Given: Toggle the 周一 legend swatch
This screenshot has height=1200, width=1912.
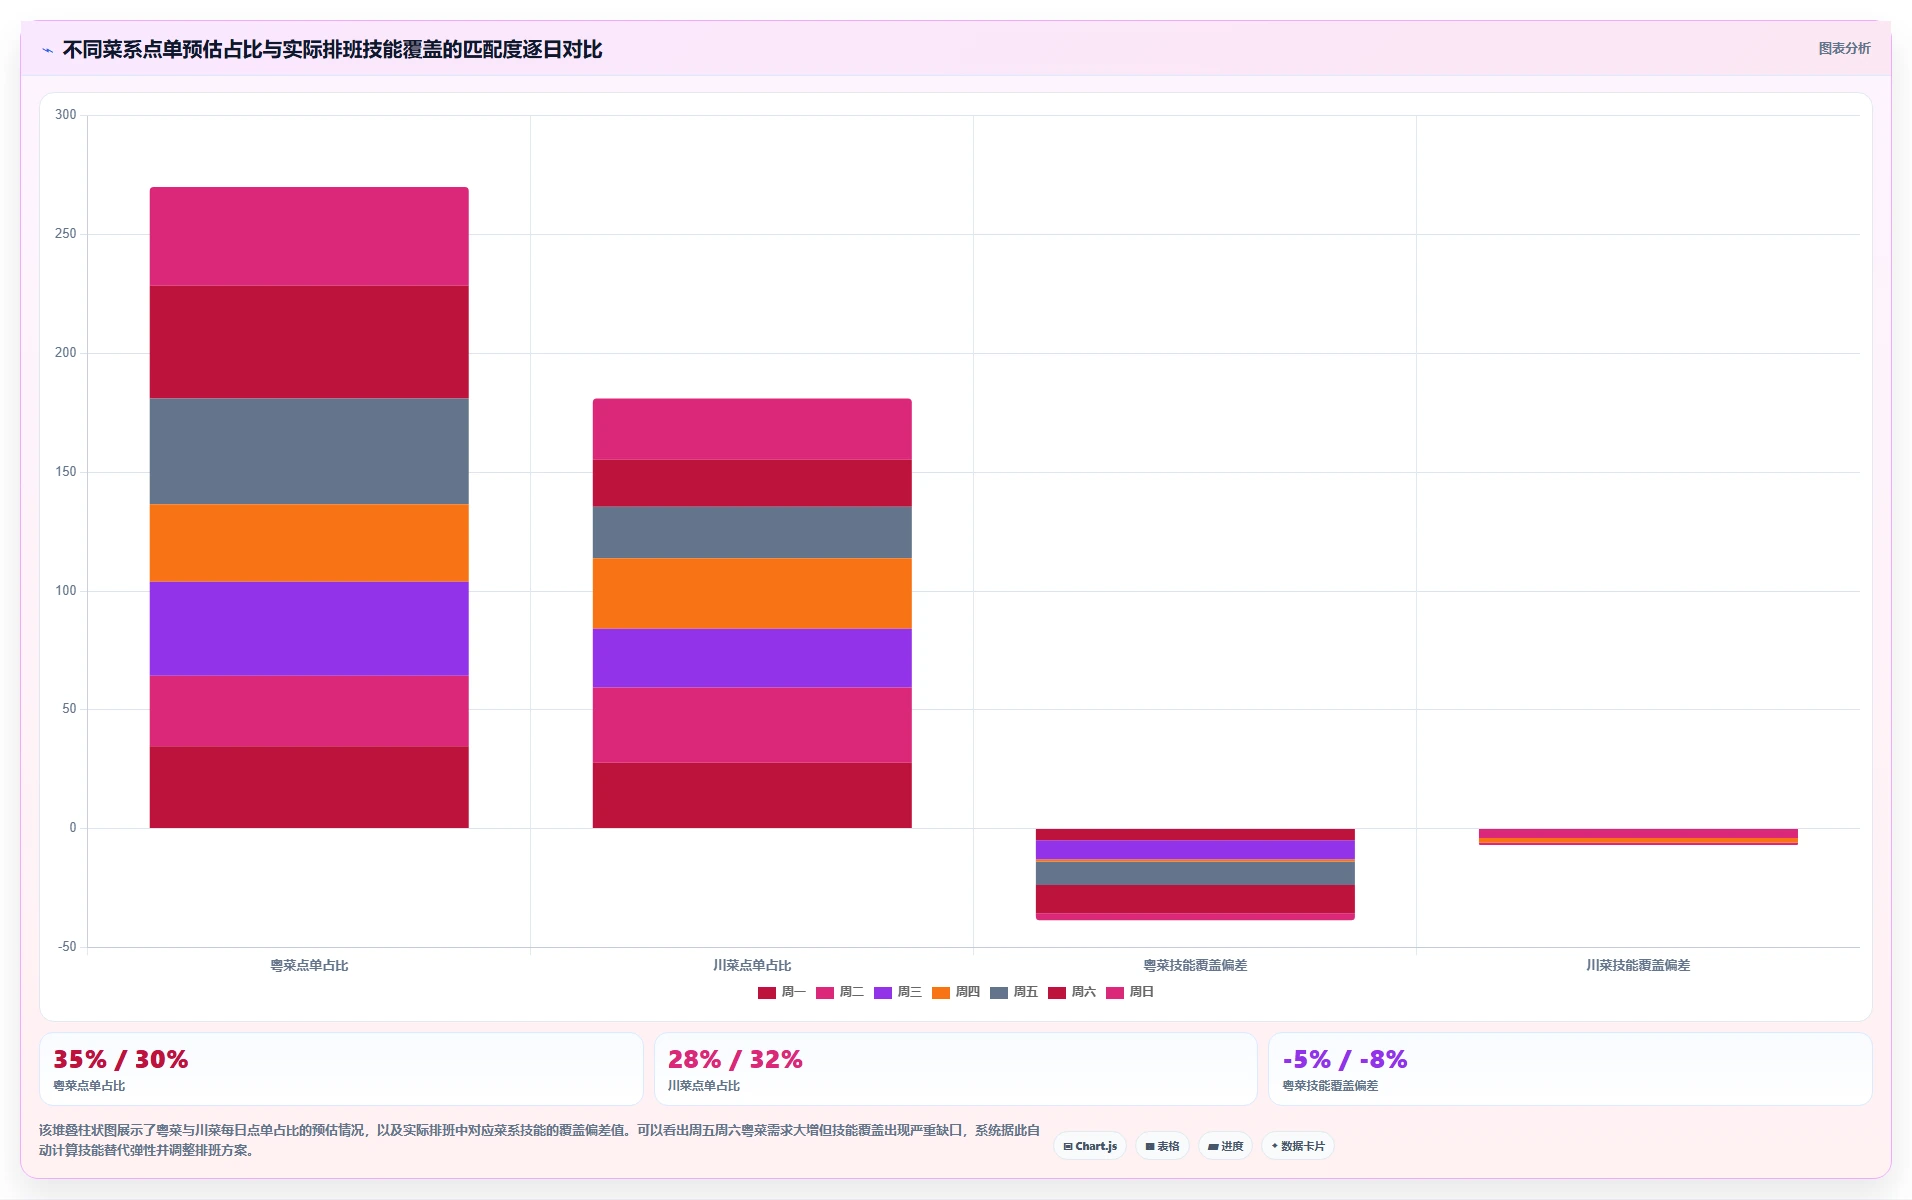Looking at the screenshot, I should pyautogui.click(x=767, y=992).
